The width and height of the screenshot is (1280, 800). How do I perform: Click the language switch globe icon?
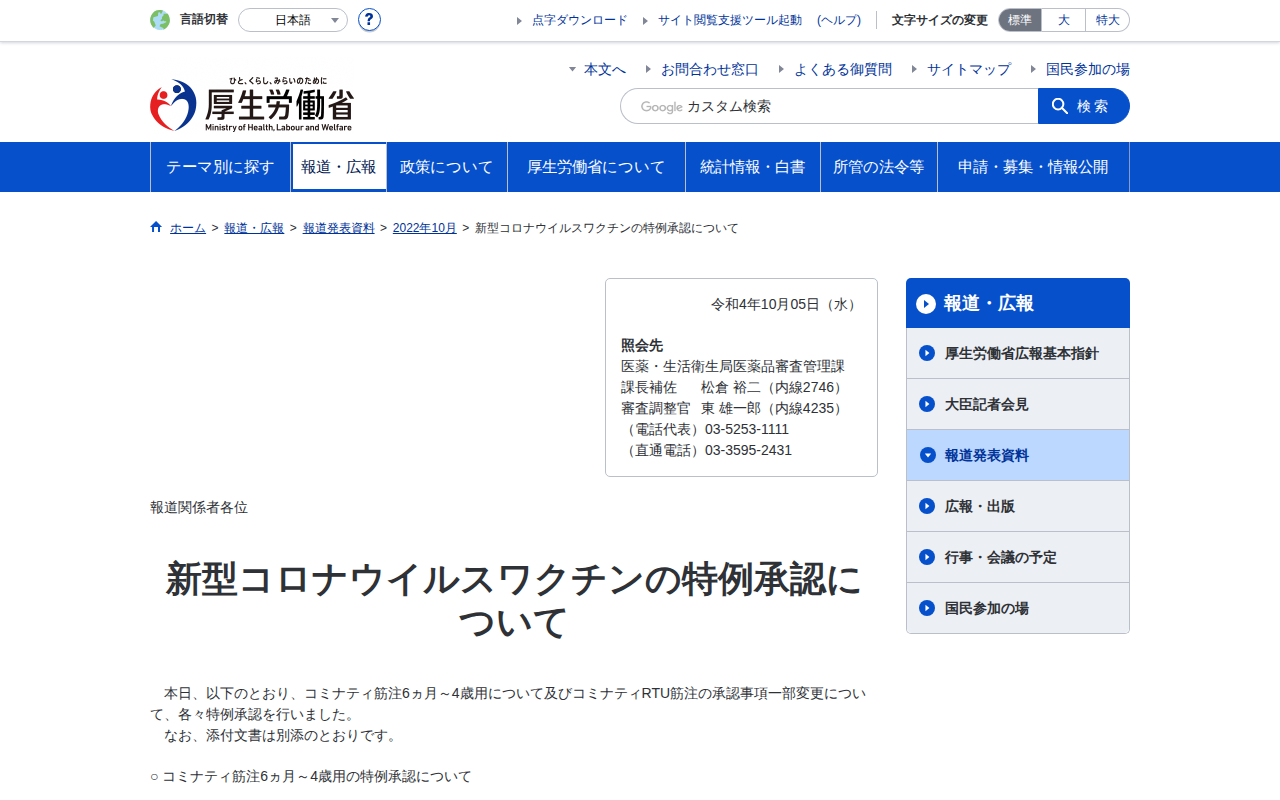pyautogui.click(x=160, y=20)
